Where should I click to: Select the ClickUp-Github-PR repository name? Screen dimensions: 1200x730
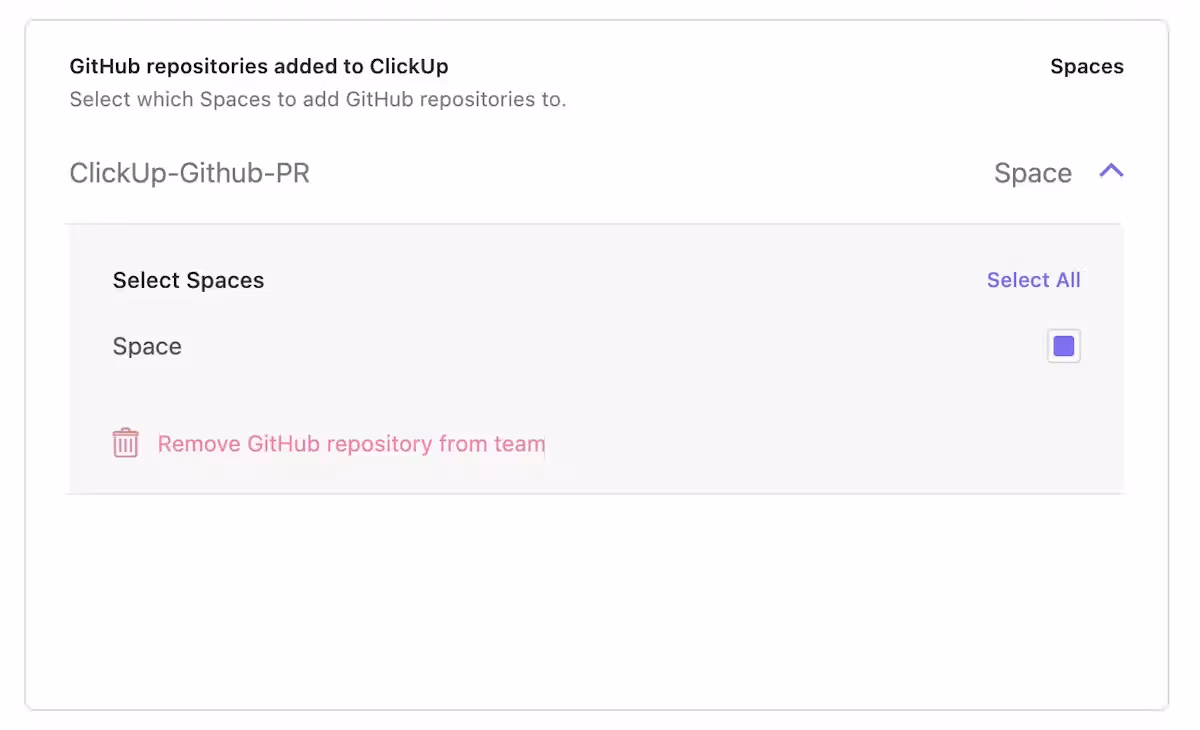189,172
